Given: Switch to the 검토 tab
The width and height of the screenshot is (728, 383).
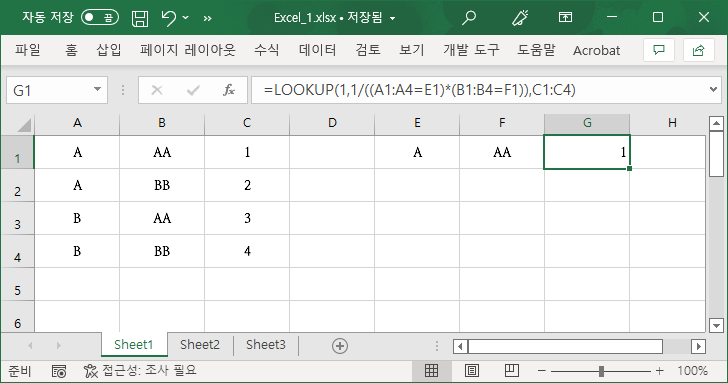Looking at the screenshot, I should [x=368, y=50].
